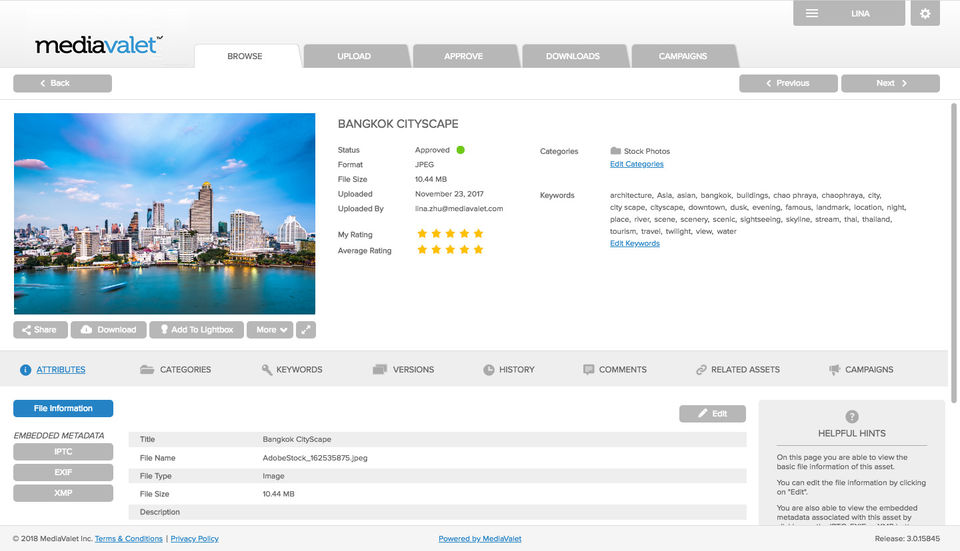Viewport: 960px width, 551px height.
Task: Switch to the Approve tab
Action: [x=463, y=56]
